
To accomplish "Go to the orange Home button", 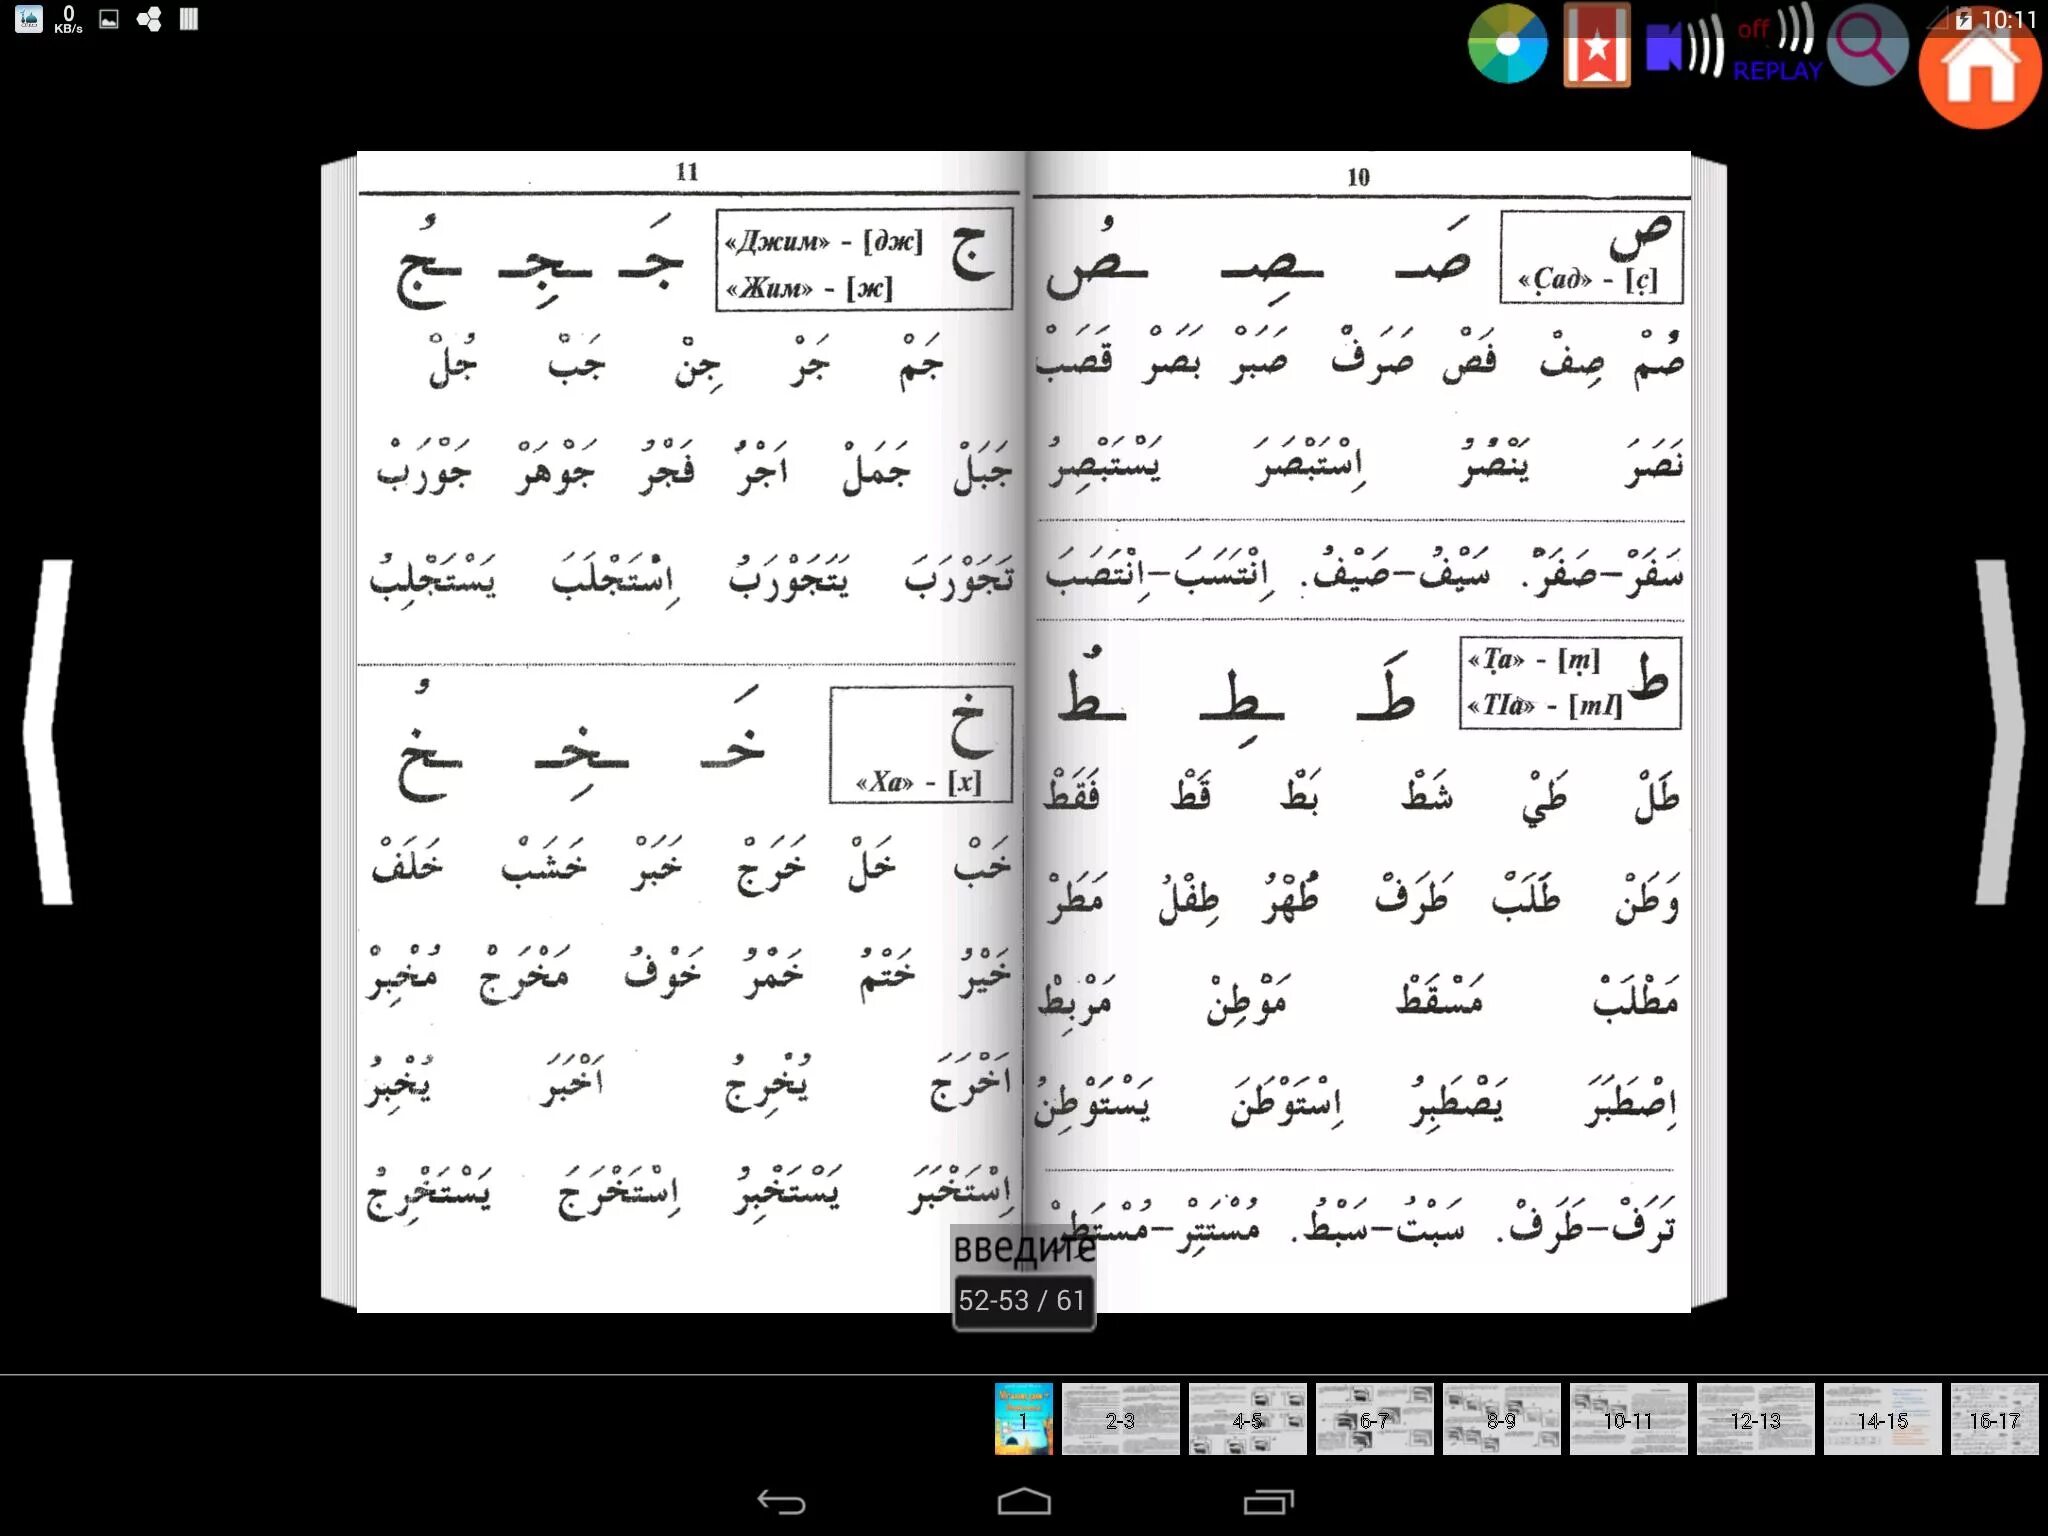I will pyautogui.click(x=1979, y=67).
